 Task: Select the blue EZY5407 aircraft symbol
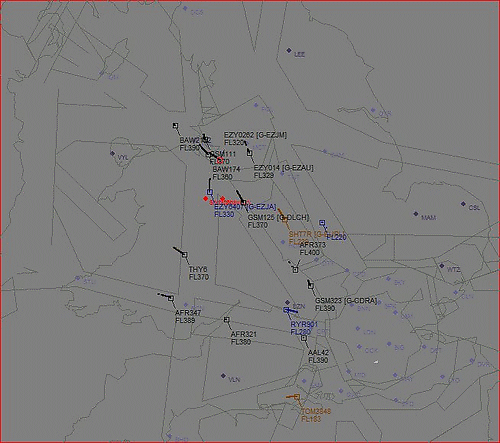coord(210,192)
